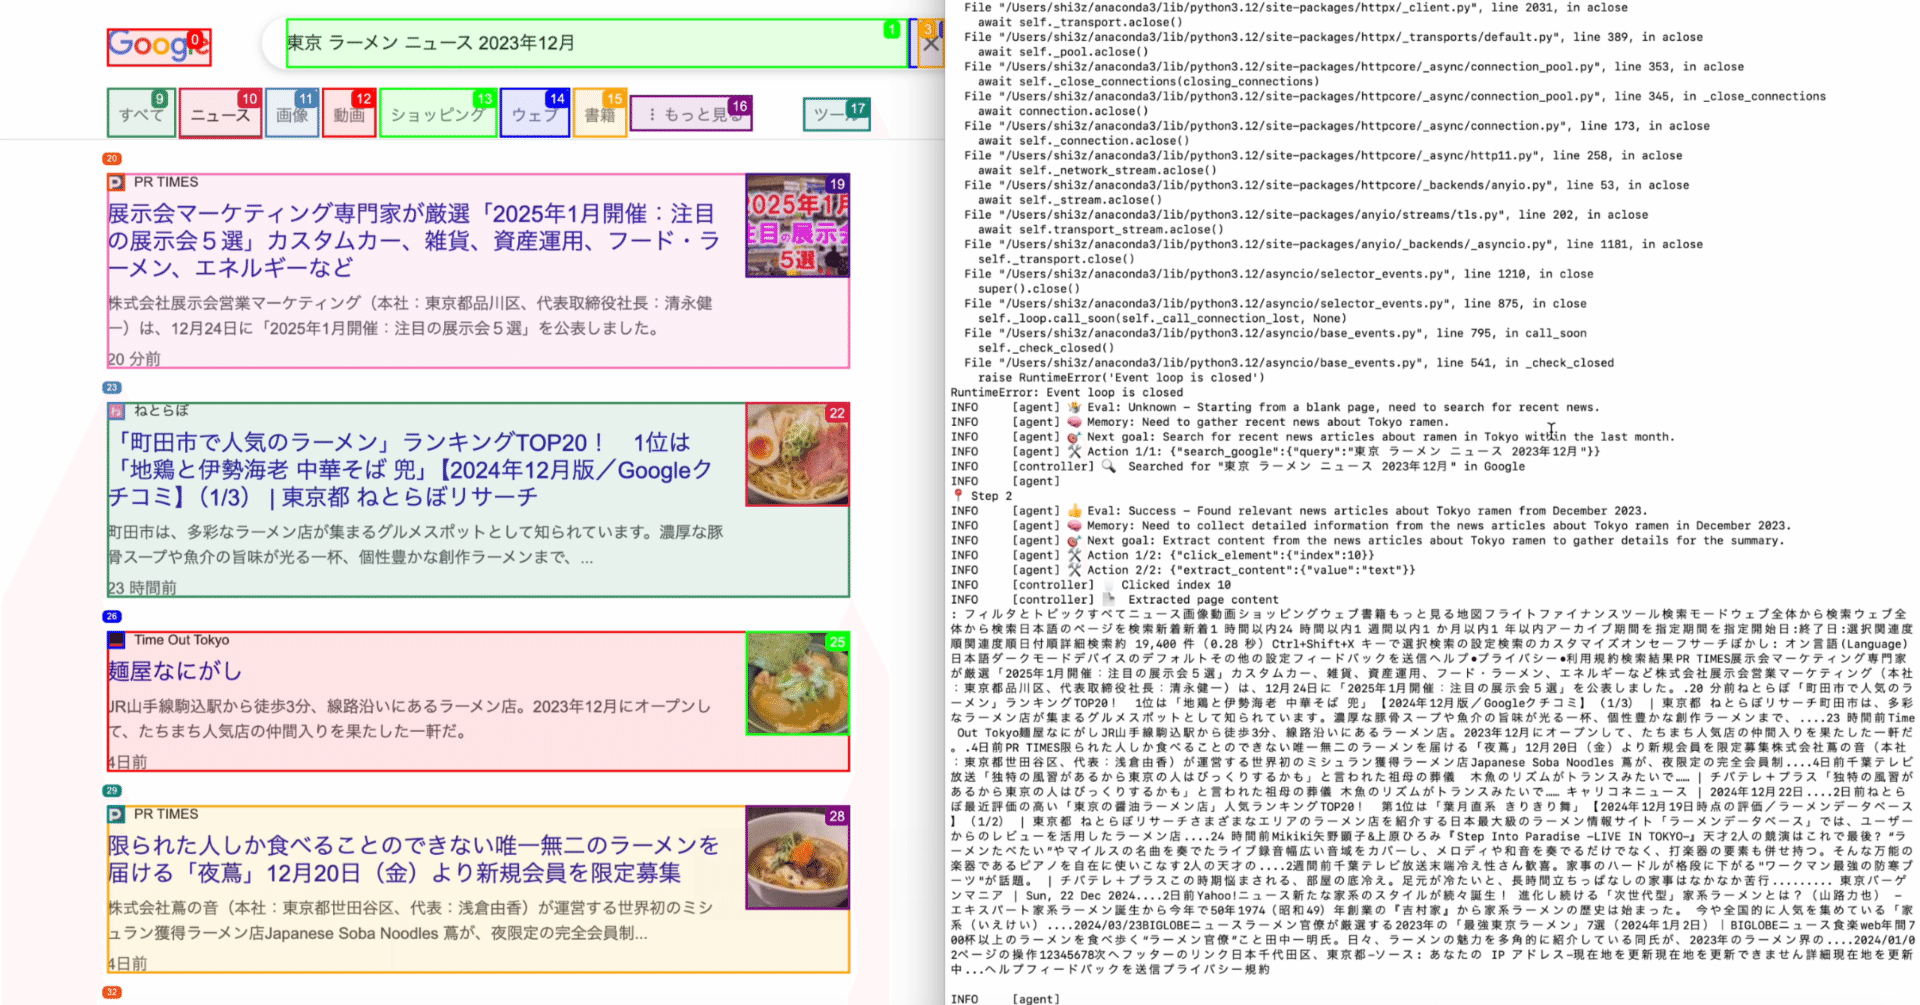This screenshot has height=1005, width=1920.
Task: Open the ツール options
Action: [836, 115]
